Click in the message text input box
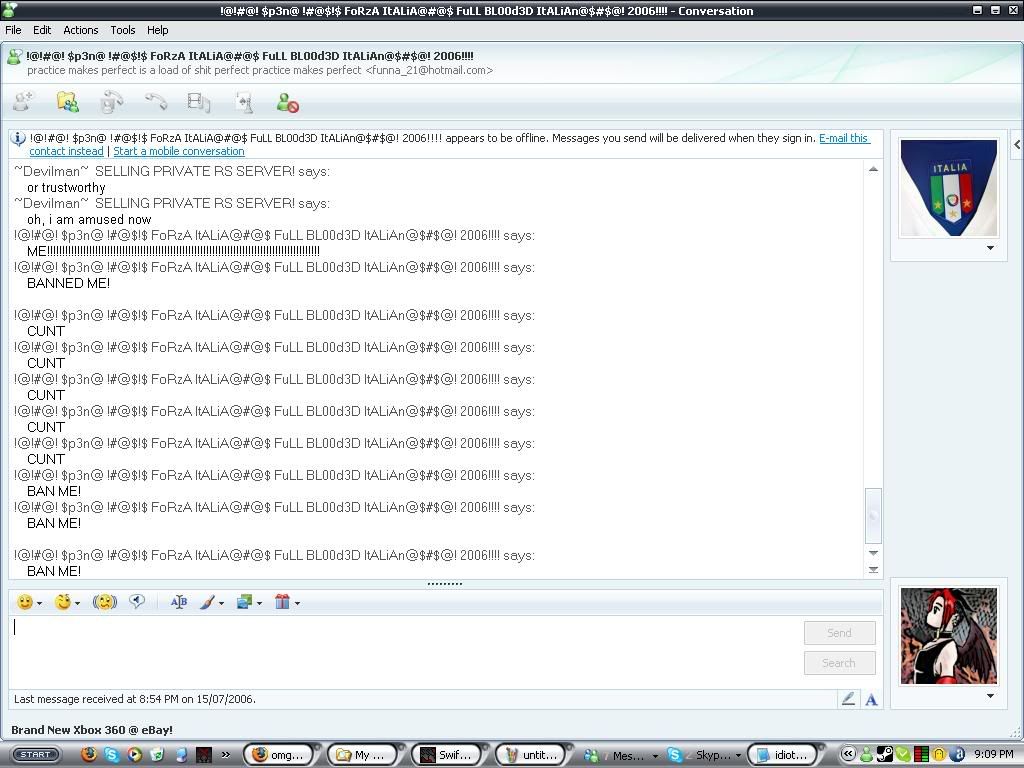The width and height of the screenshot is (1024, 768). coord(400,650)
